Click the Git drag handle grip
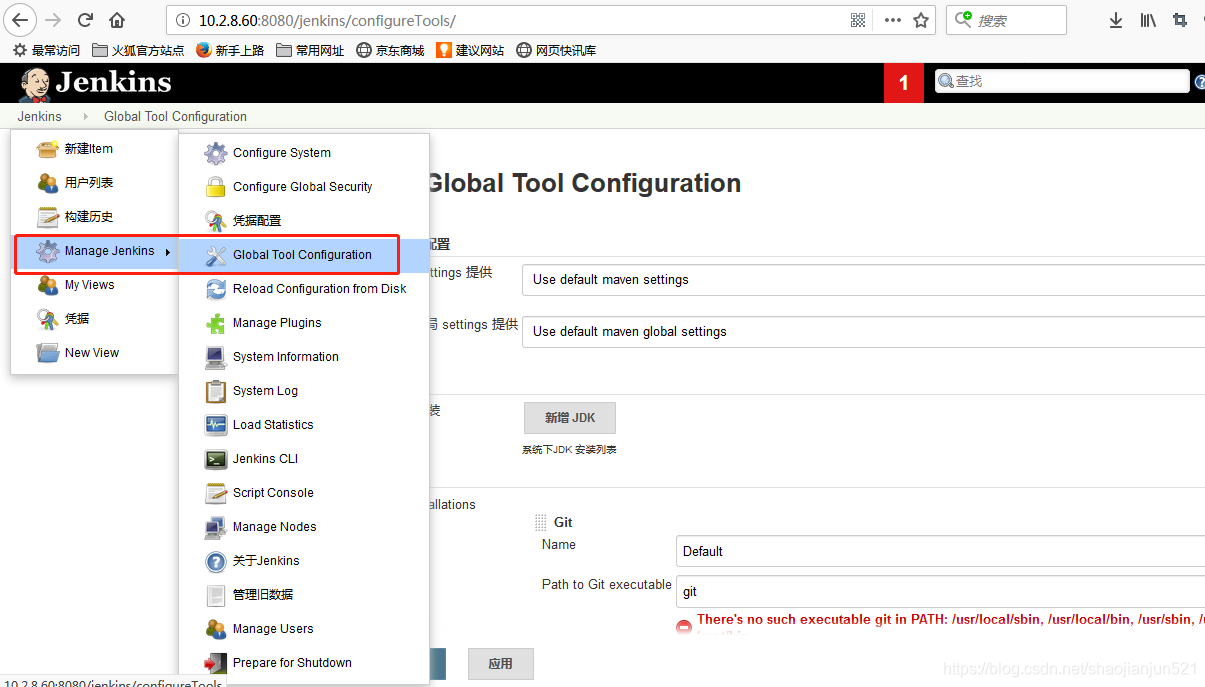1205x687 pixels. click(541, 523)
